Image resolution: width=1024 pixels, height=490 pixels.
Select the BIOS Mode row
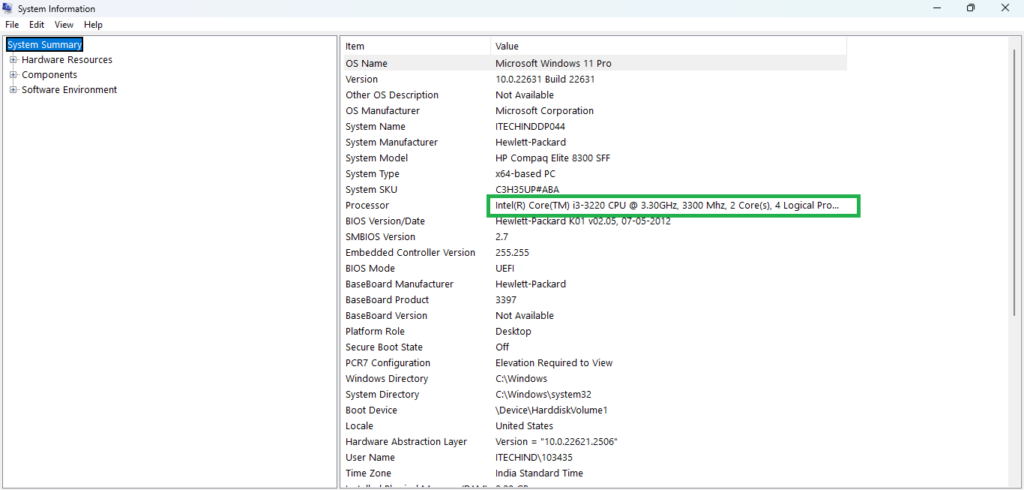coord(595,268)
